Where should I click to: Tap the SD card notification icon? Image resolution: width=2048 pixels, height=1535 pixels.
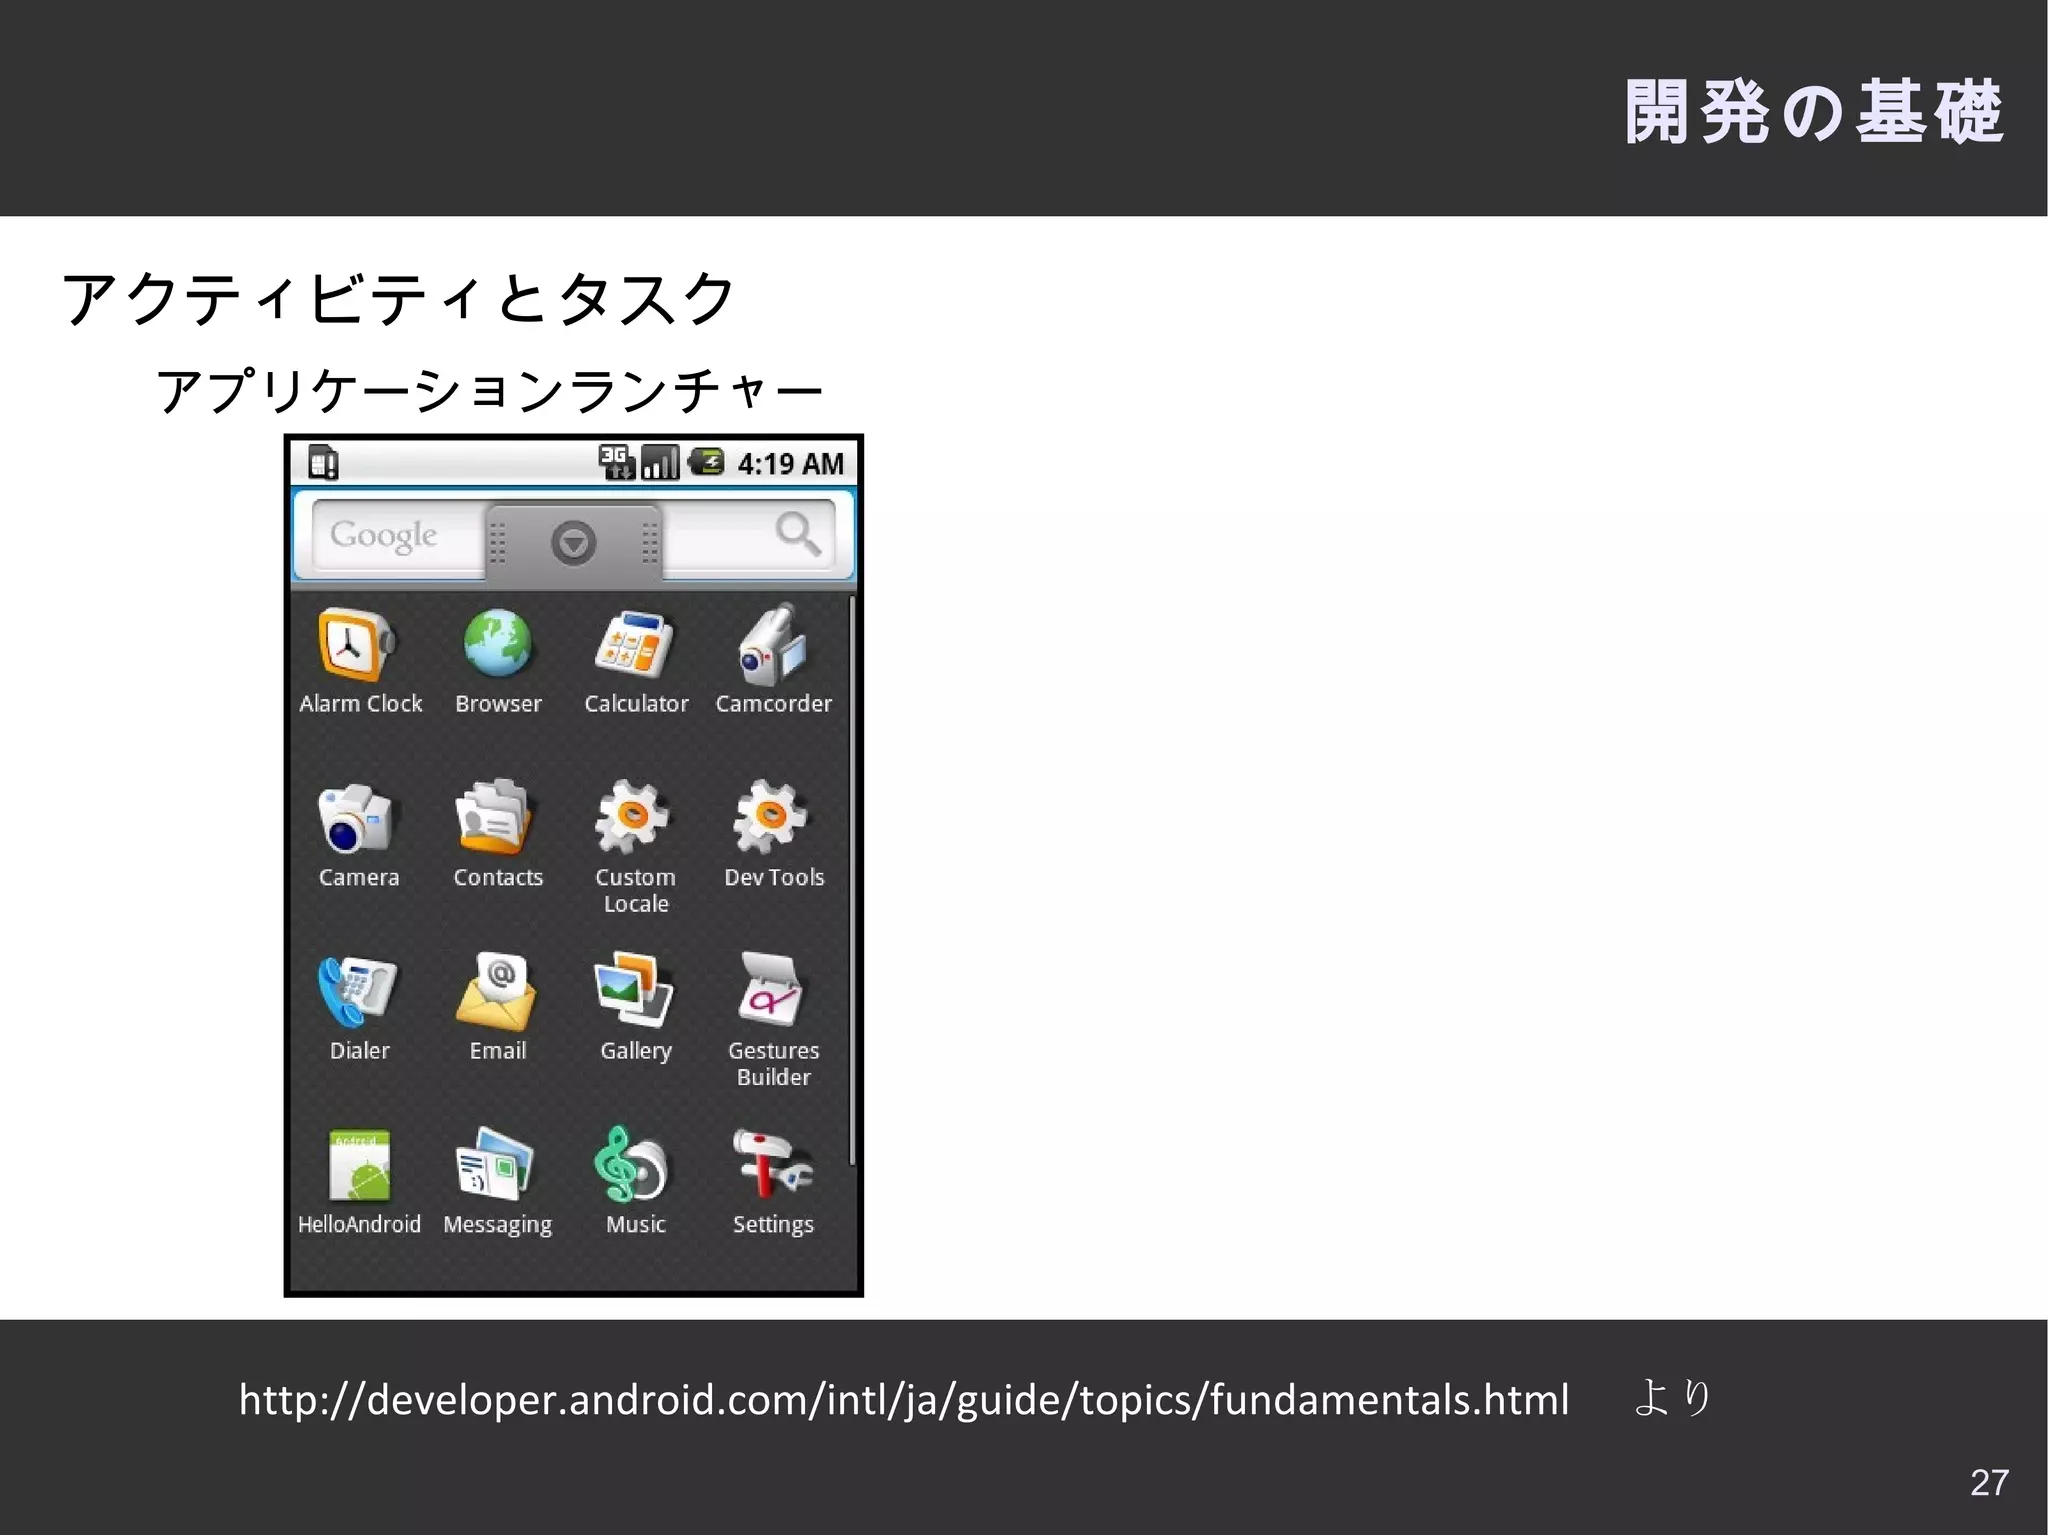pyautogui.click(x=323, y=463)
